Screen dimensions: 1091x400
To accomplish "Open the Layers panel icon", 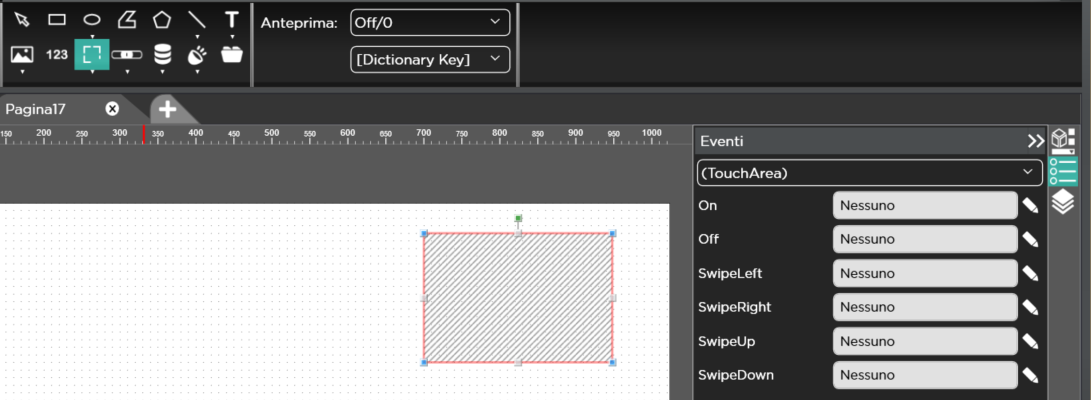I will point(1063,203).
